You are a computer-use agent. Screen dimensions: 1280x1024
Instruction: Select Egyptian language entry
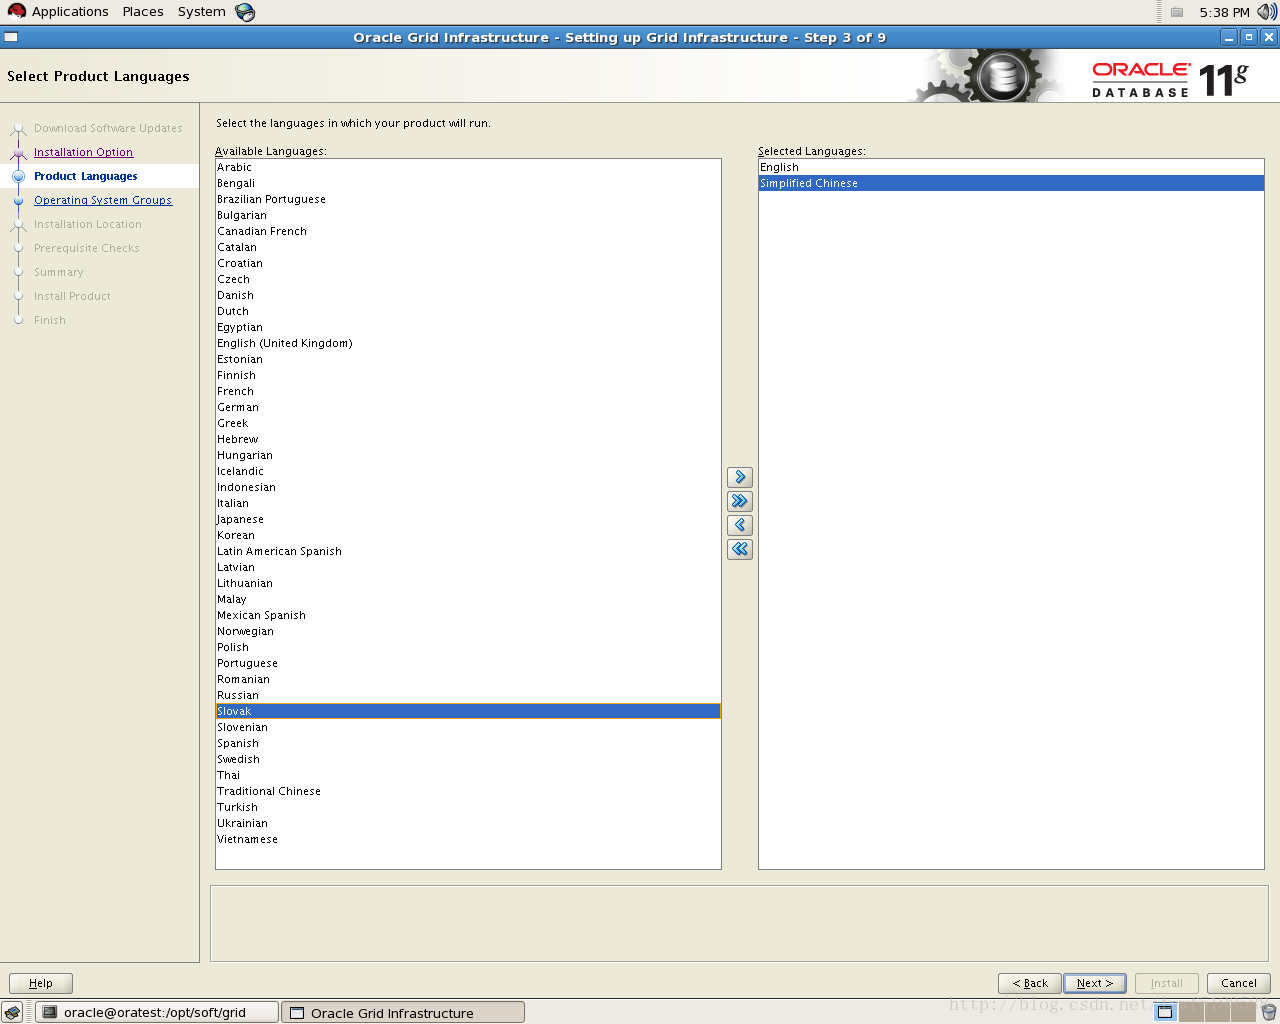click(x=468, y=327)
